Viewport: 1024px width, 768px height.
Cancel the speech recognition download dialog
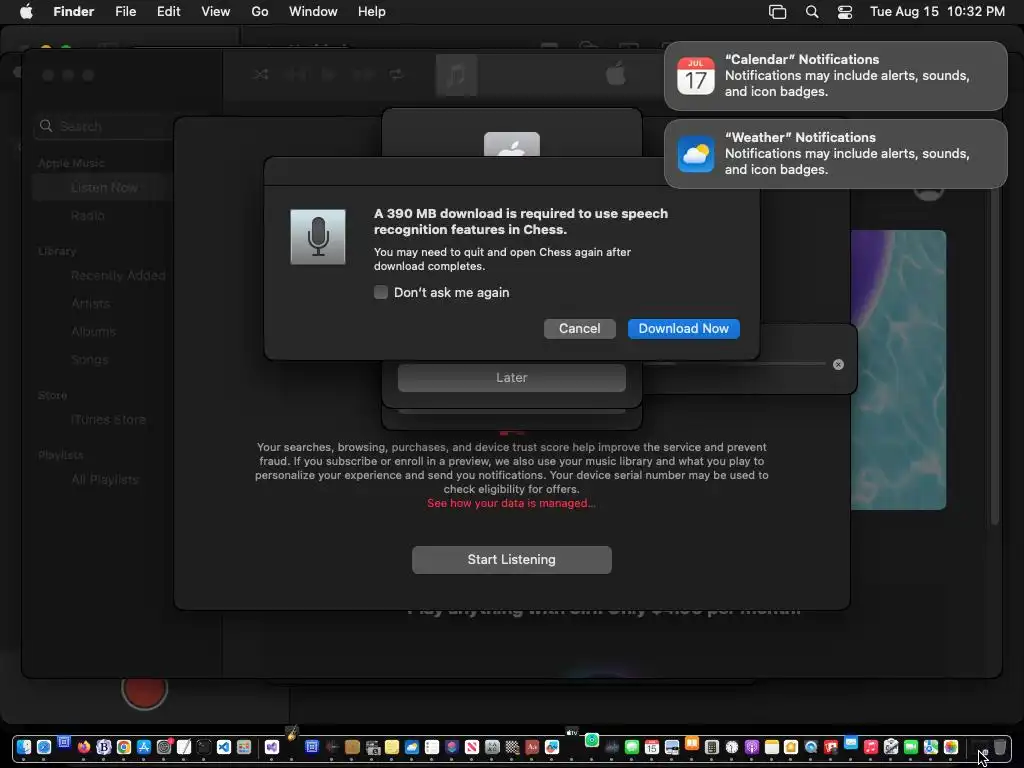pos(579,328)
